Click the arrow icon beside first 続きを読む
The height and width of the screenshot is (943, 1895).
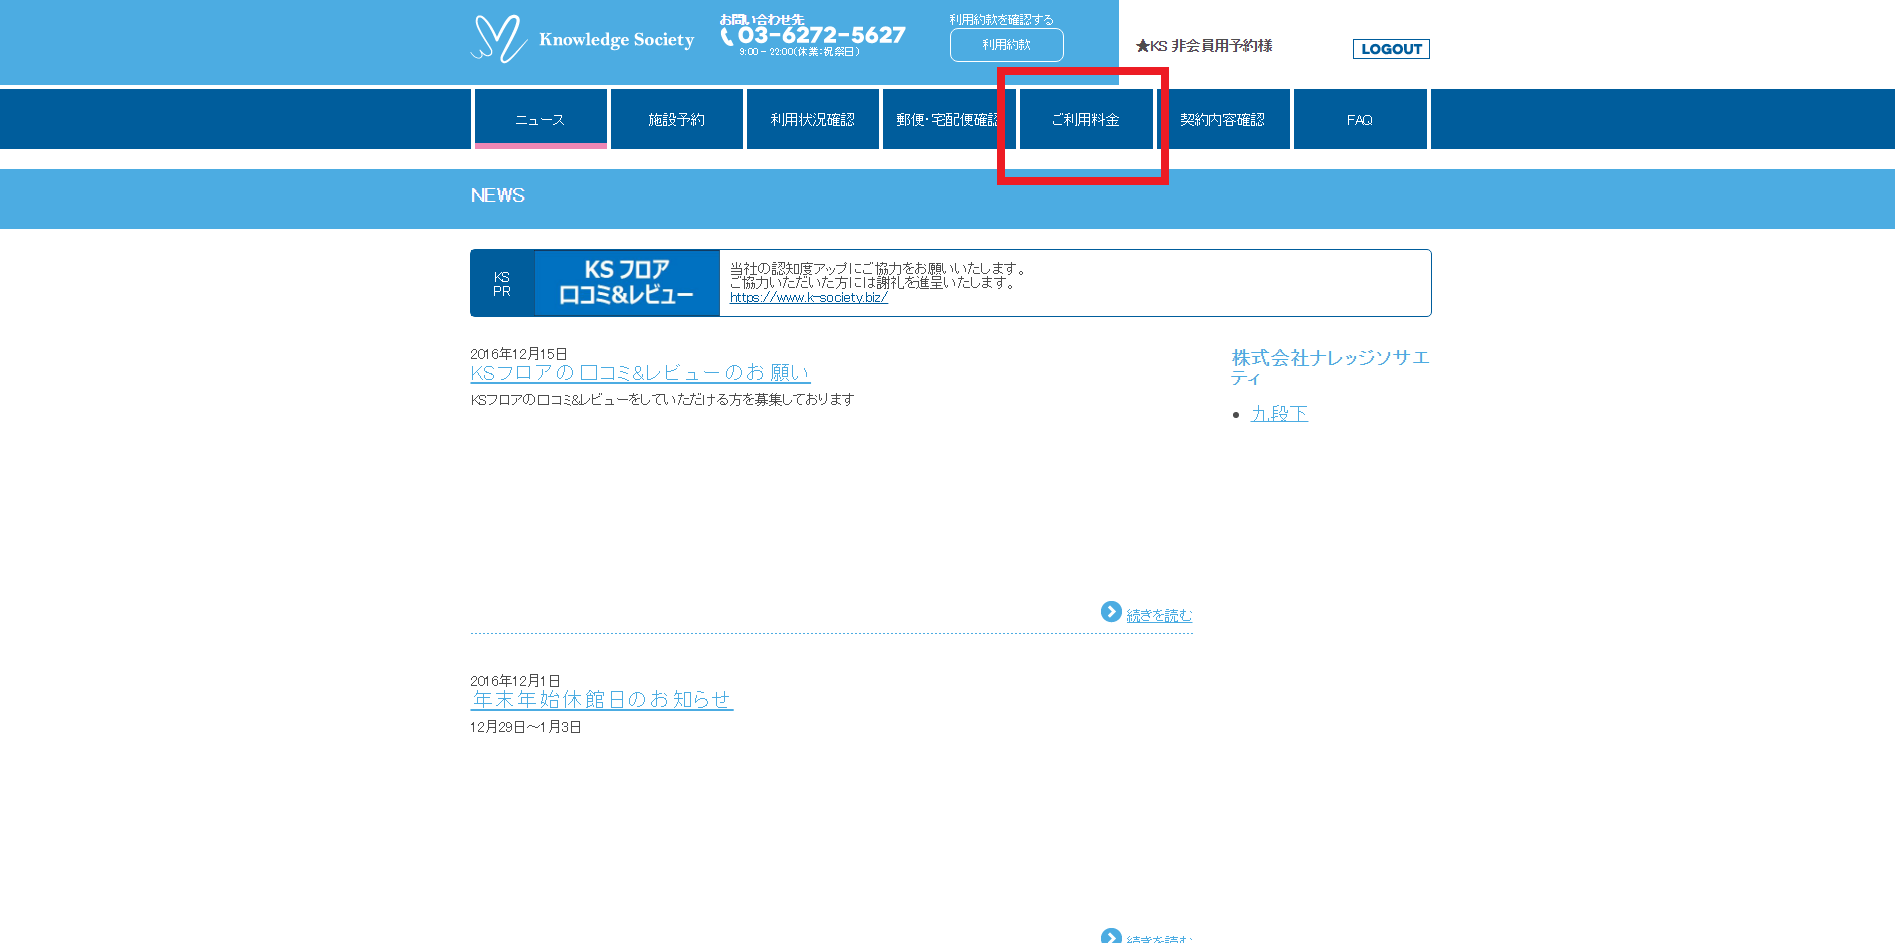coord(1110,612)
